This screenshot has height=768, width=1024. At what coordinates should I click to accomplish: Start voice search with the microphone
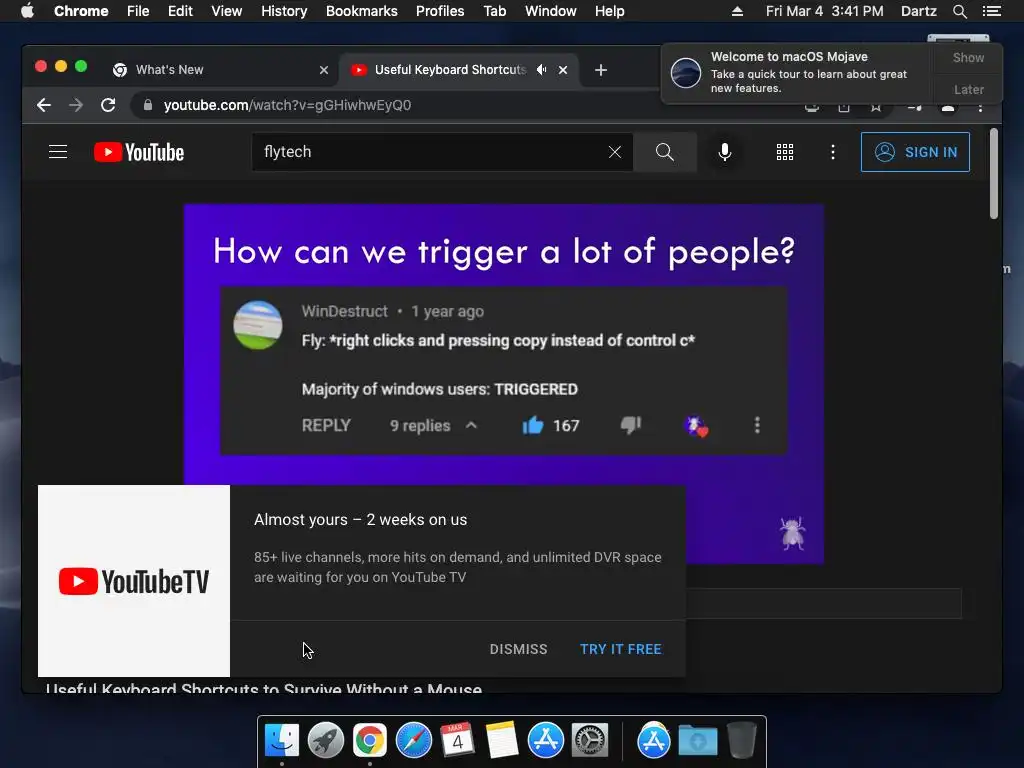(724, 152)
